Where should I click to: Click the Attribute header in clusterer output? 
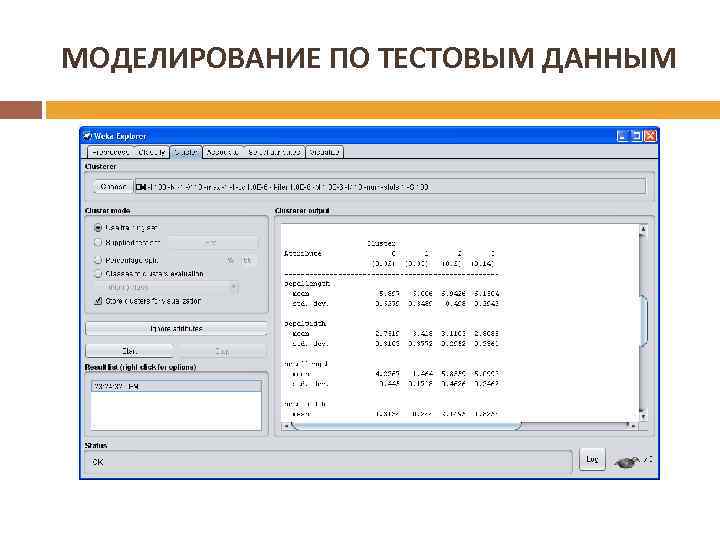pos(303,253)
